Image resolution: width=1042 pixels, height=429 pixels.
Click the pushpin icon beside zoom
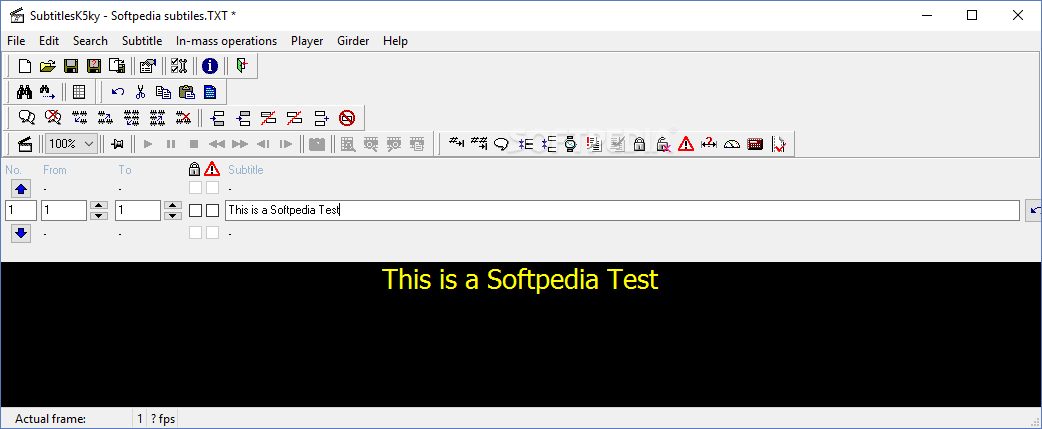tap(119, 143)
